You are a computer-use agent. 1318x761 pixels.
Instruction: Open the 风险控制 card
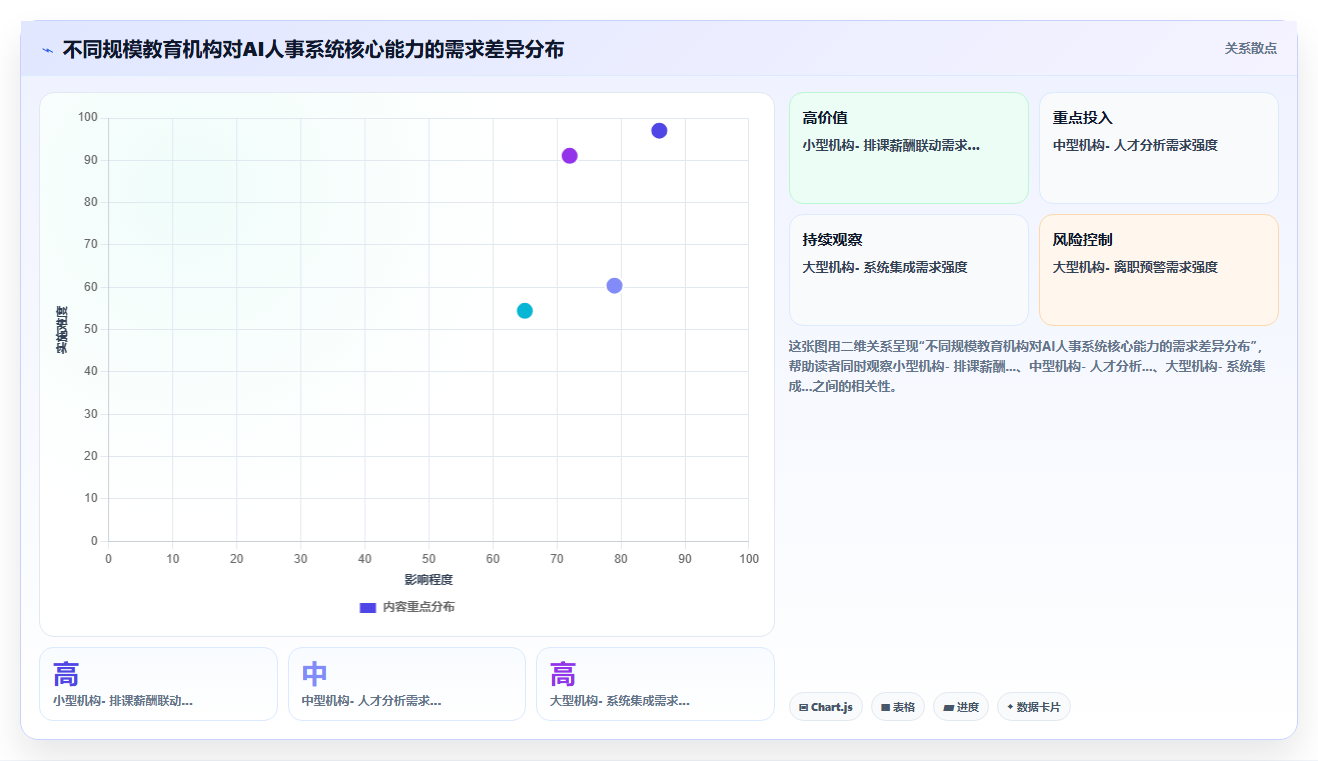[1159, 270]
